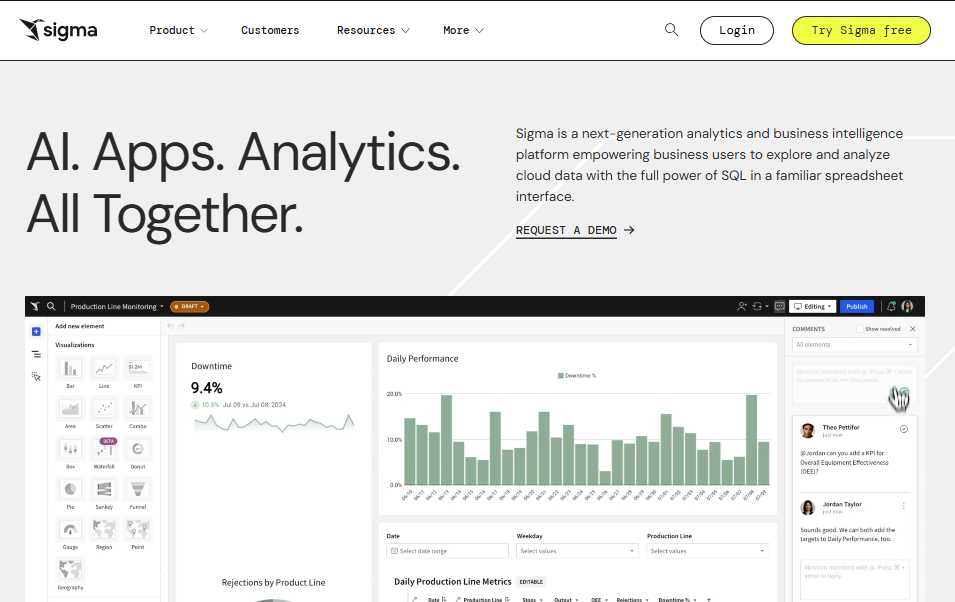Click the blue add new element icon

pos(36,331)
